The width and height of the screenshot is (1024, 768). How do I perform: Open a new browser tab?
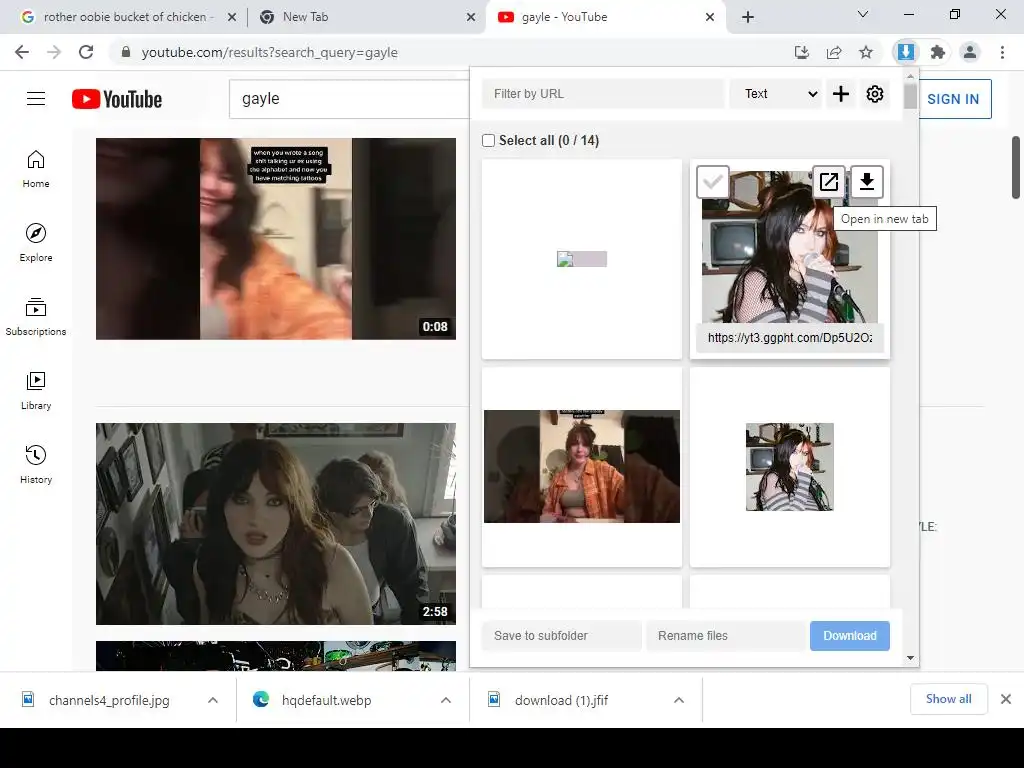tap(748, 17)
